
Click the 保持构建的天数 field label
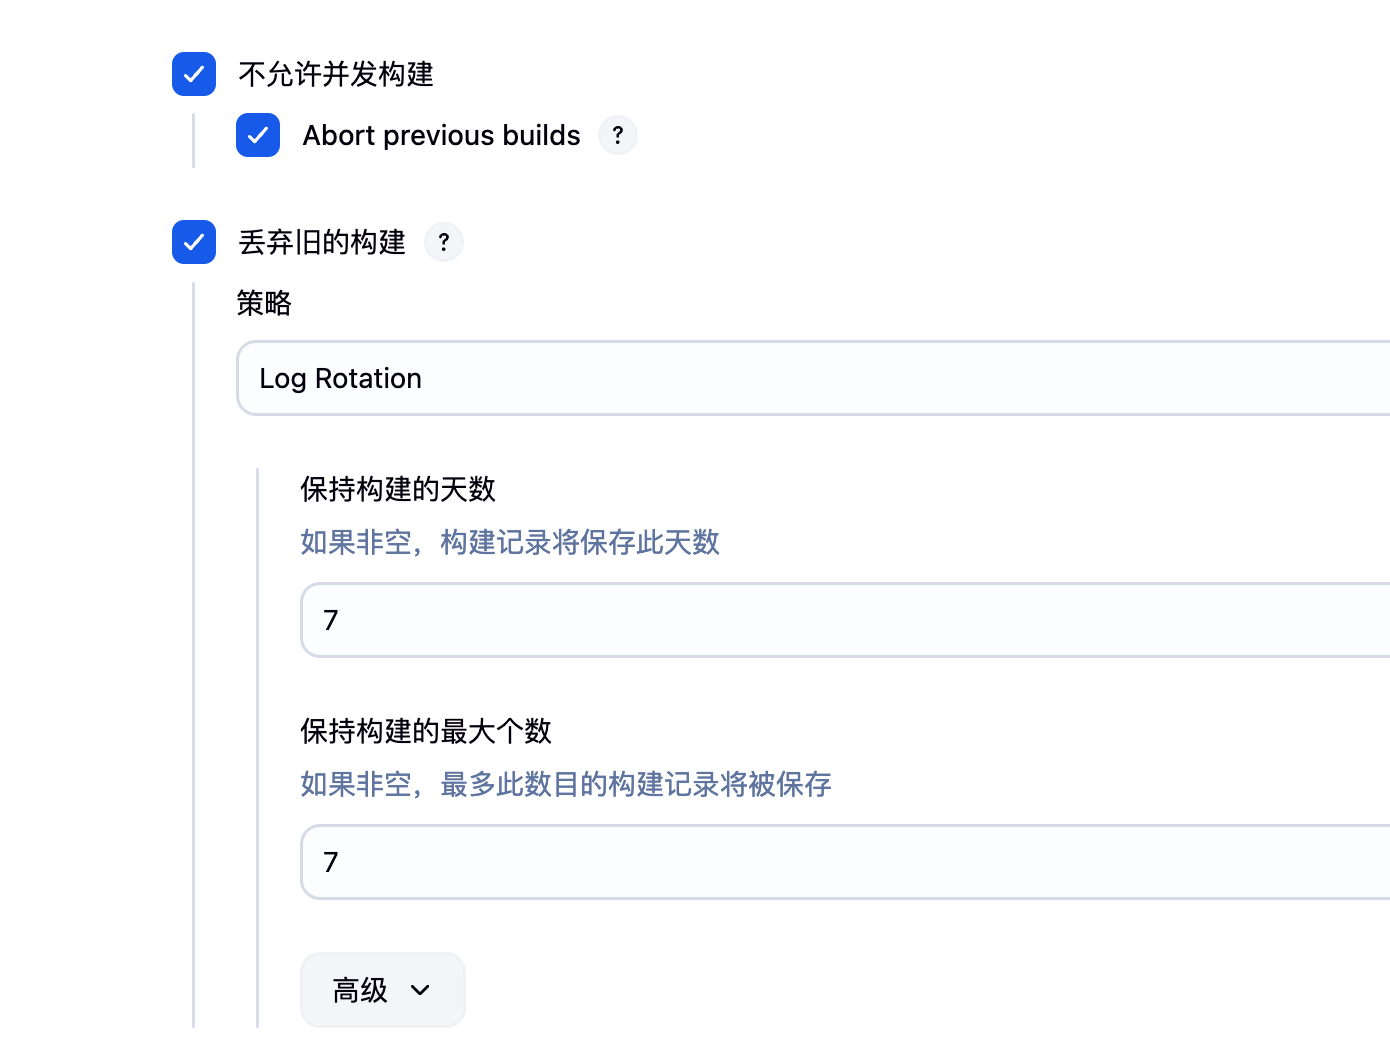(398, 489)
